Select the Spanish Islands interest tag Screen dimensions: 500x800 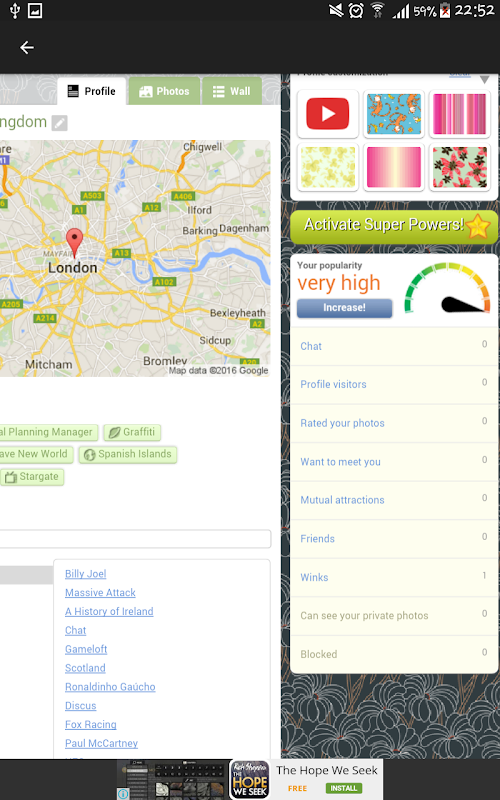coord(128,454)
